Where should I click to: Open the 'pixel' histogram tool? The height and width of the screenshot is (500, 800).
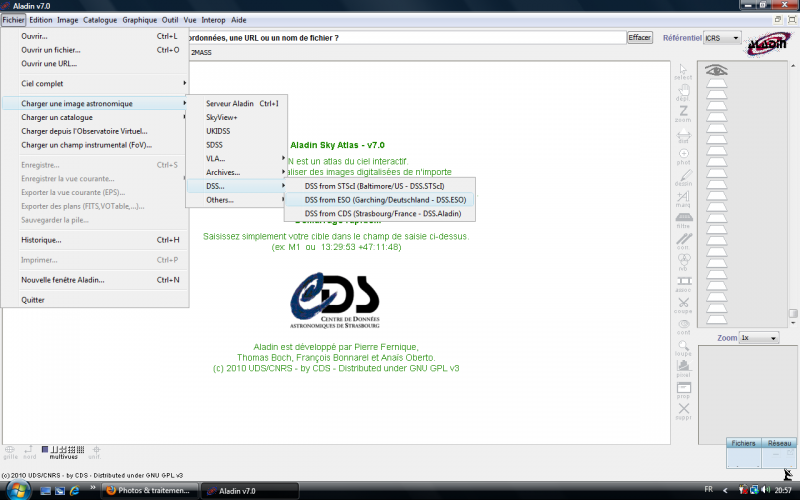click(x=683, y=369)
